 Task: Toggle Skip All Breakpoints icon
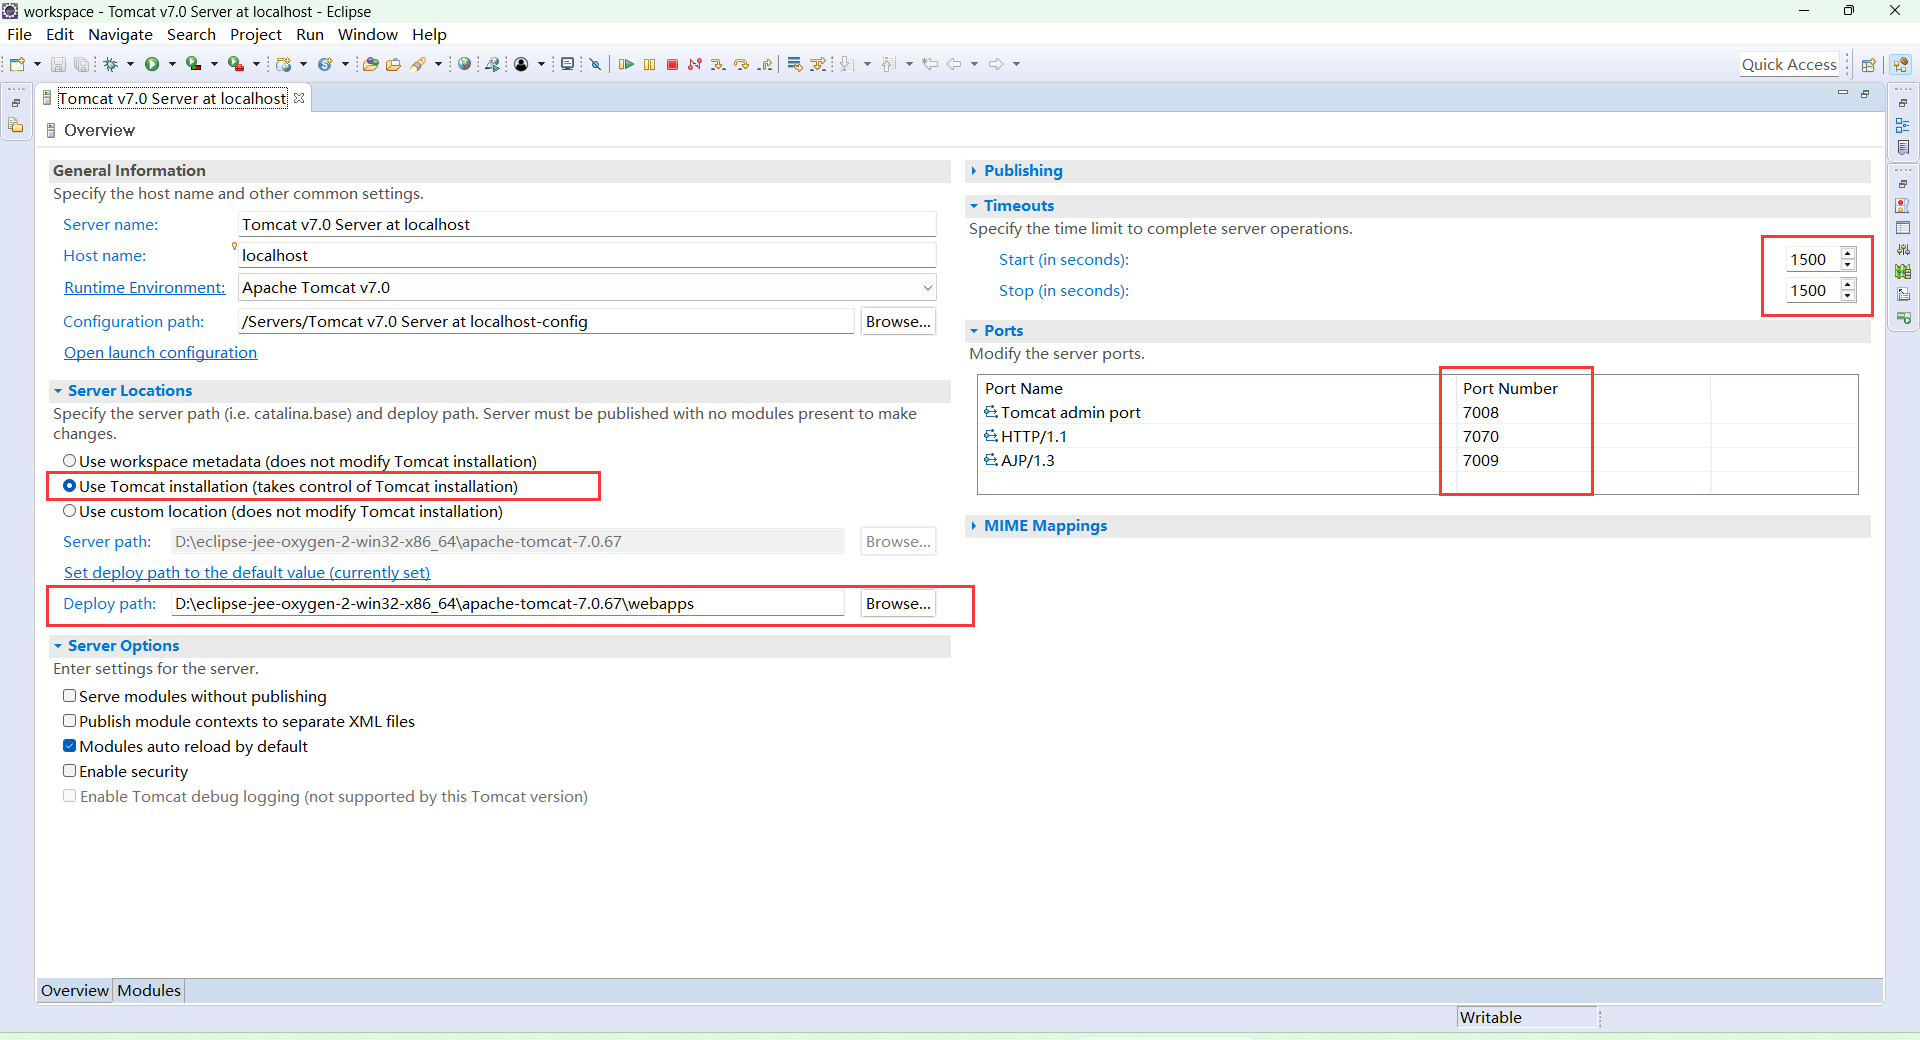(x=595, y=64)
